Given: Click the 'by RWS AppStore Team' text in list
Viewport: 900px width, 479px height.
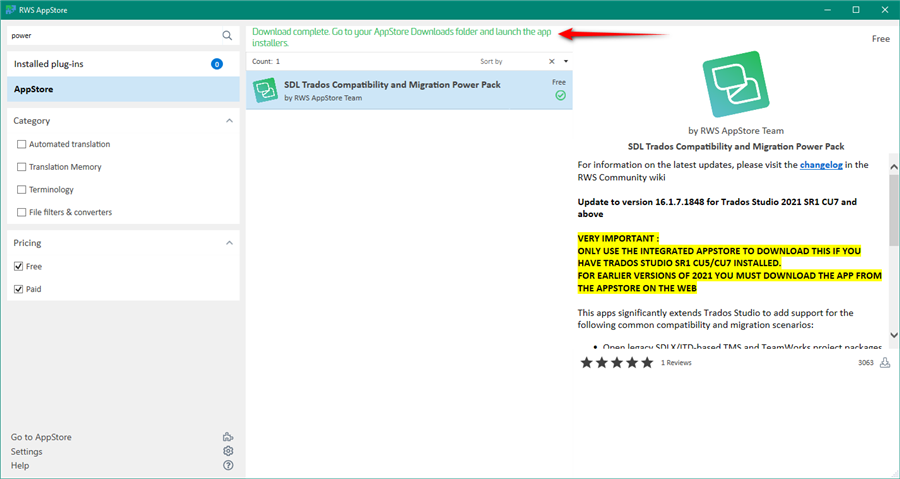Looking at the screenshot, I should click(323, 98).
